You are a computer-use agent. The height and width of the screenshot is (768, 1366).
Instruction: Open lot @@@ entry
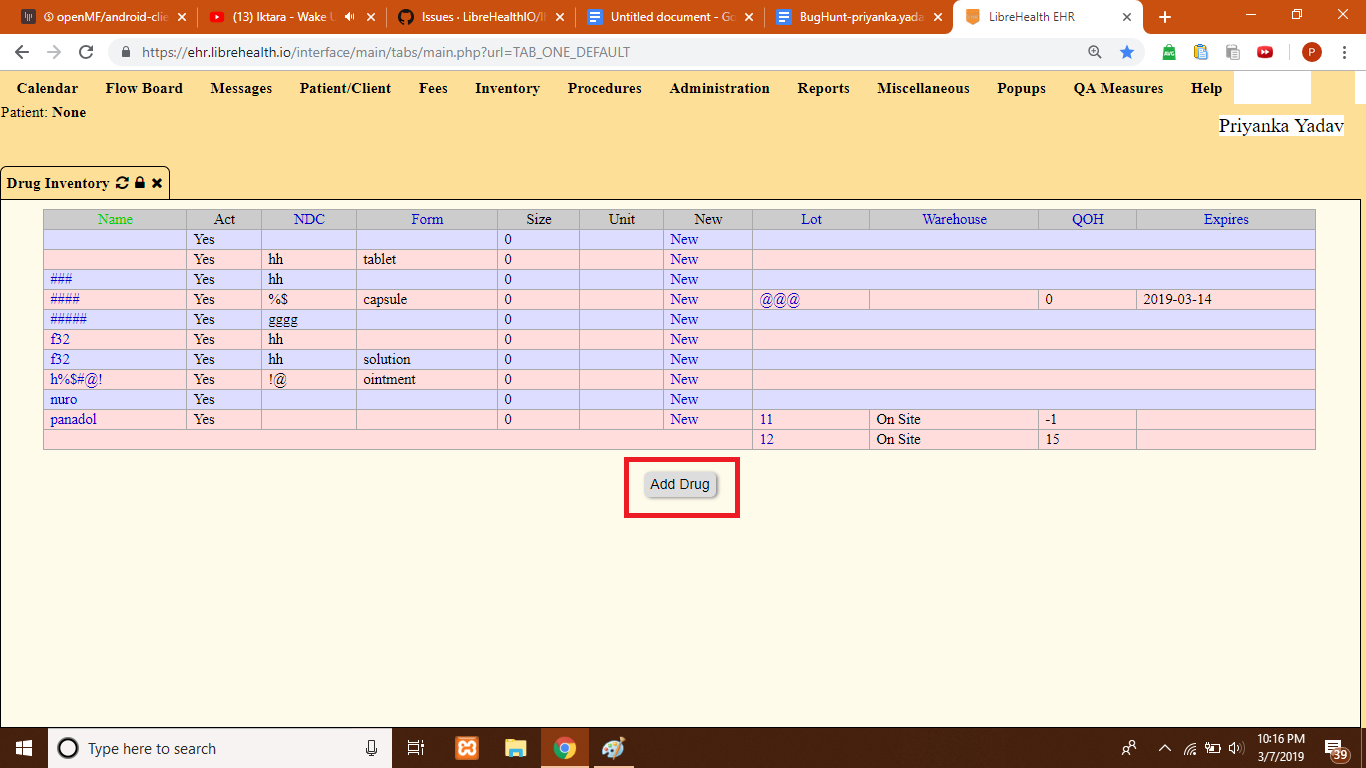tap(780, 299)
